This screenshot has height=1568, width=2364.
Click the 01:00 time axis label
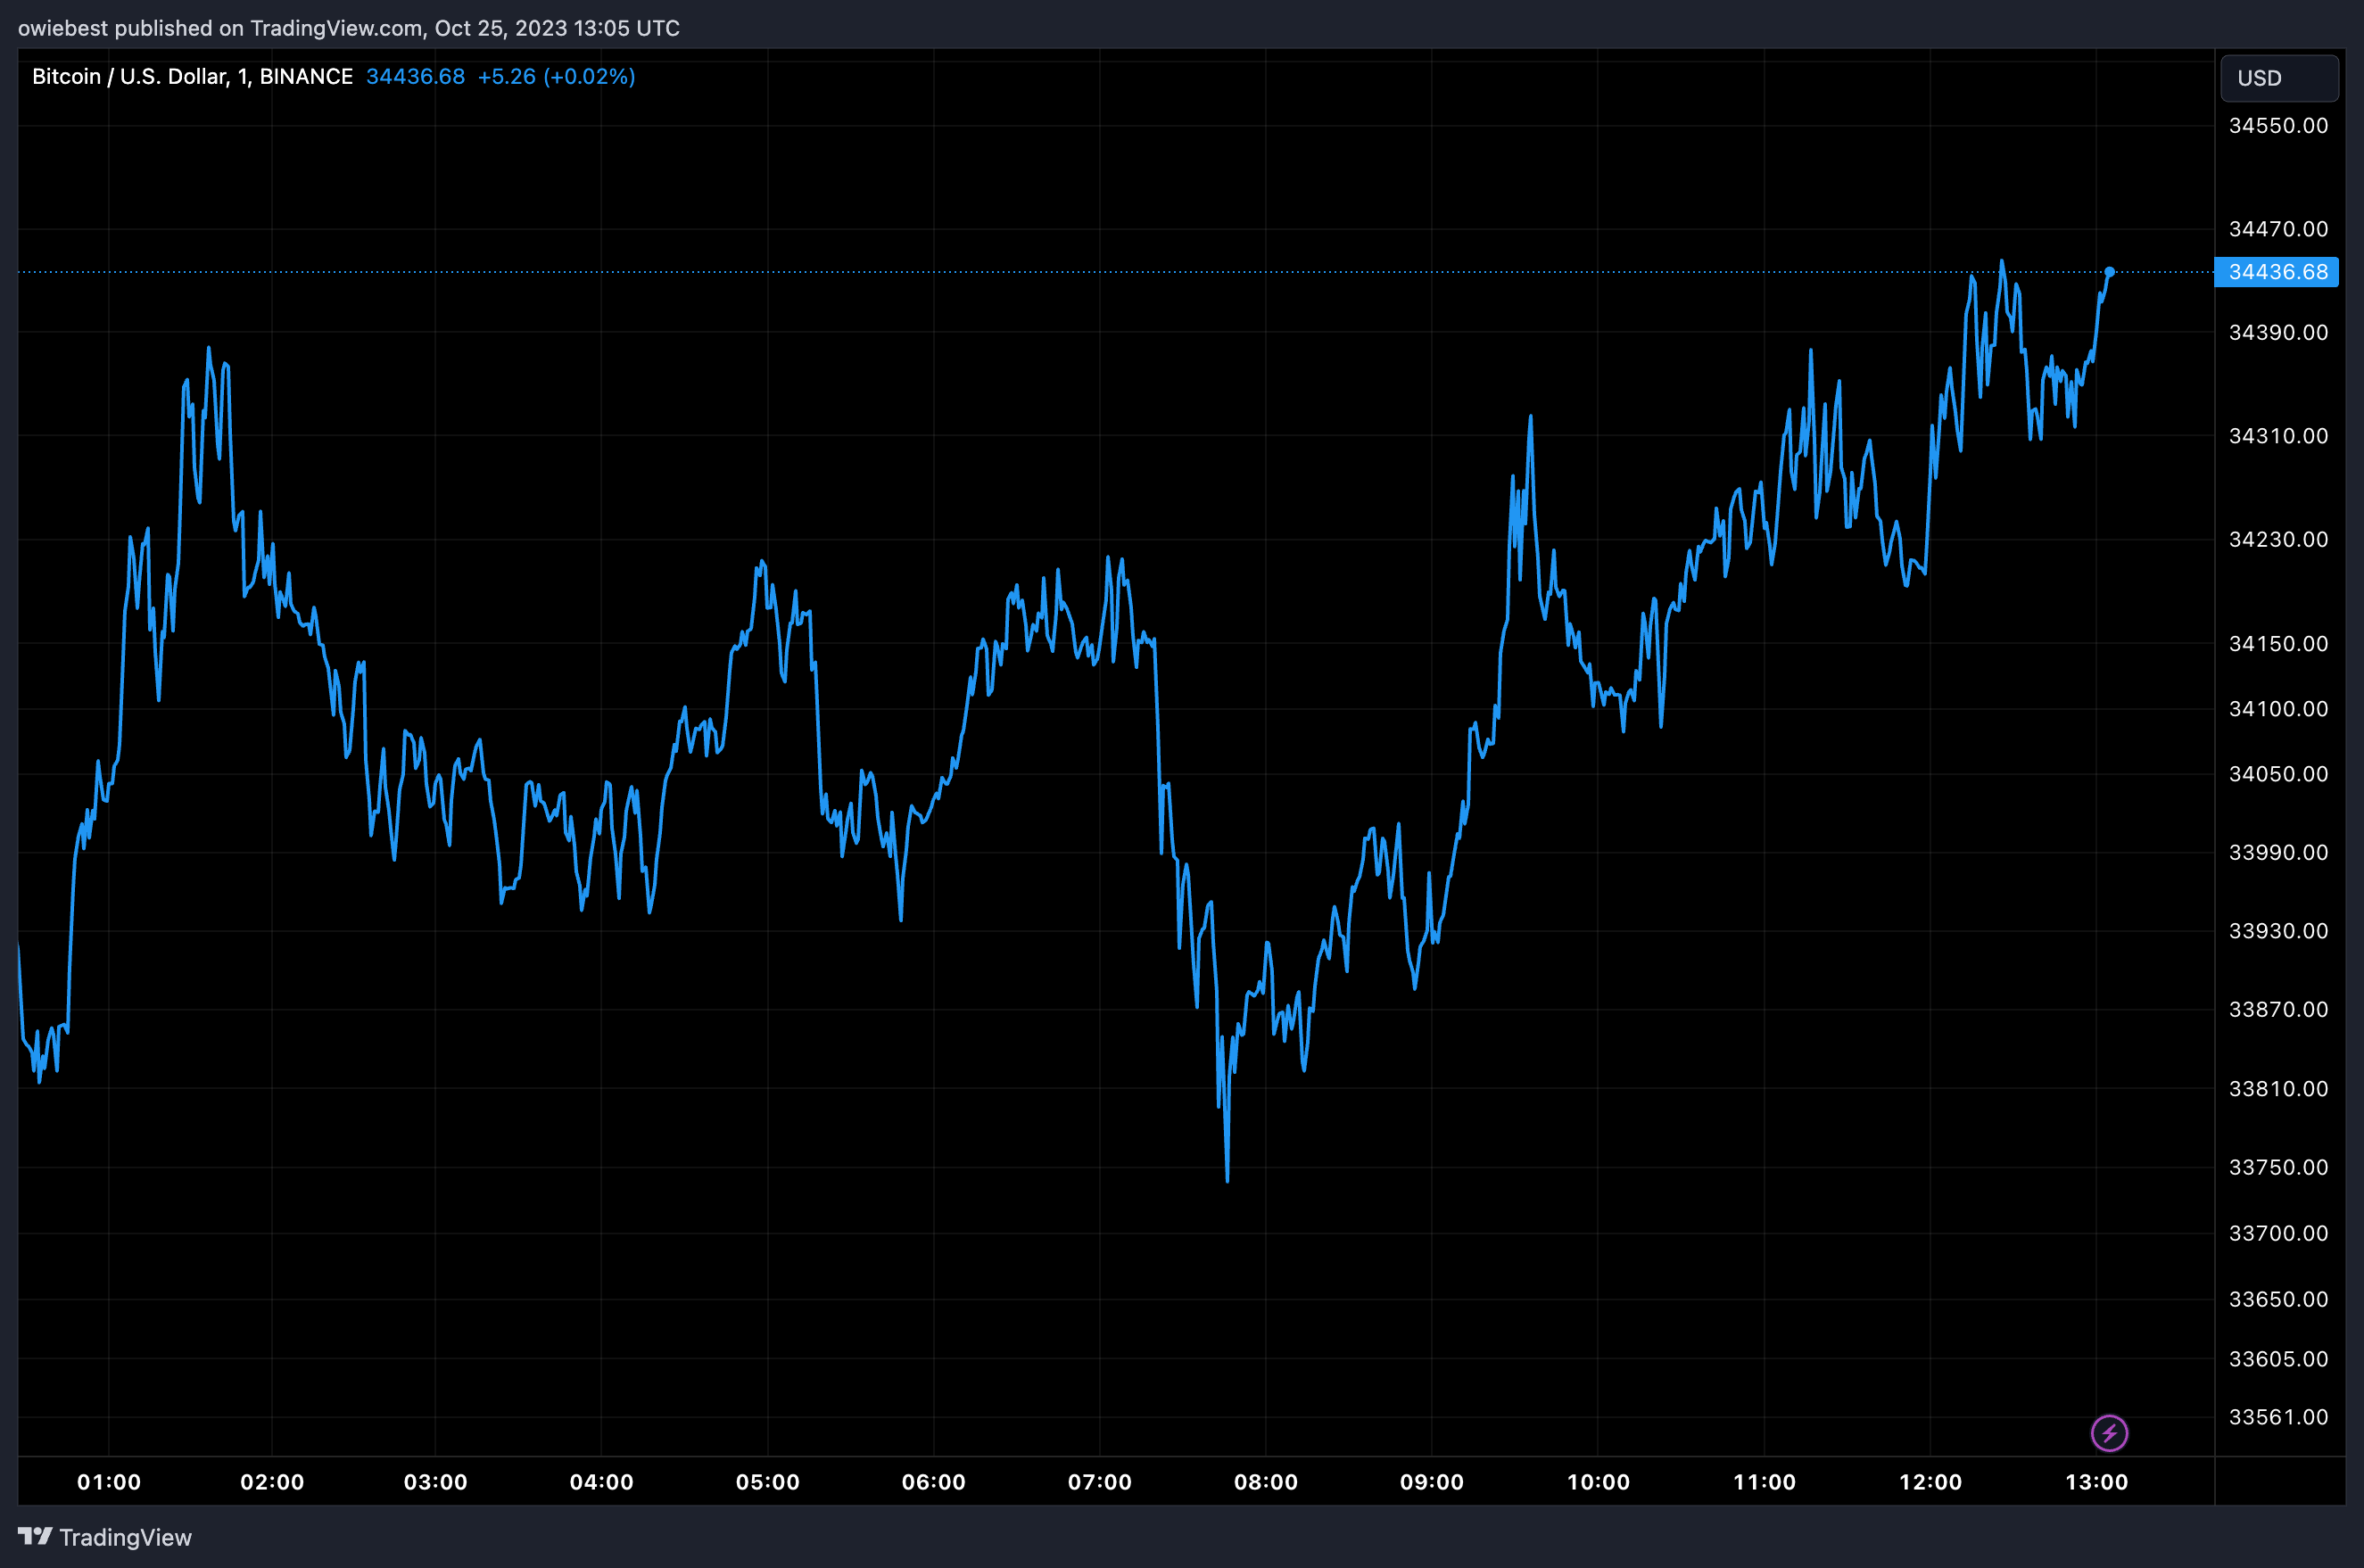pos(109,1482)
